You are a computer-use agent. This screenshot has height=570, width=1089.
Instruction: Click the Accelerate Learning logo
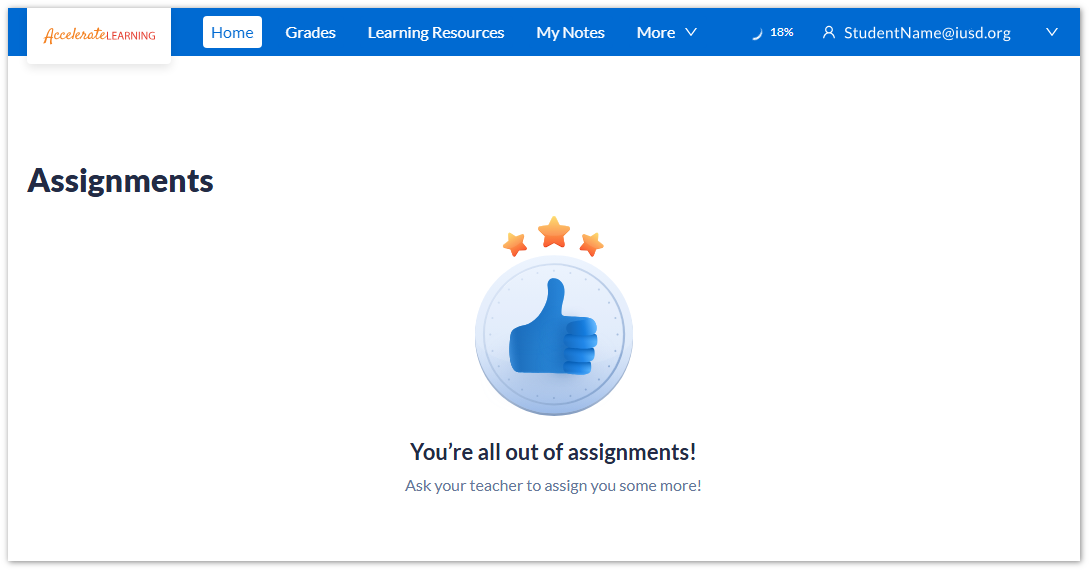99,35
